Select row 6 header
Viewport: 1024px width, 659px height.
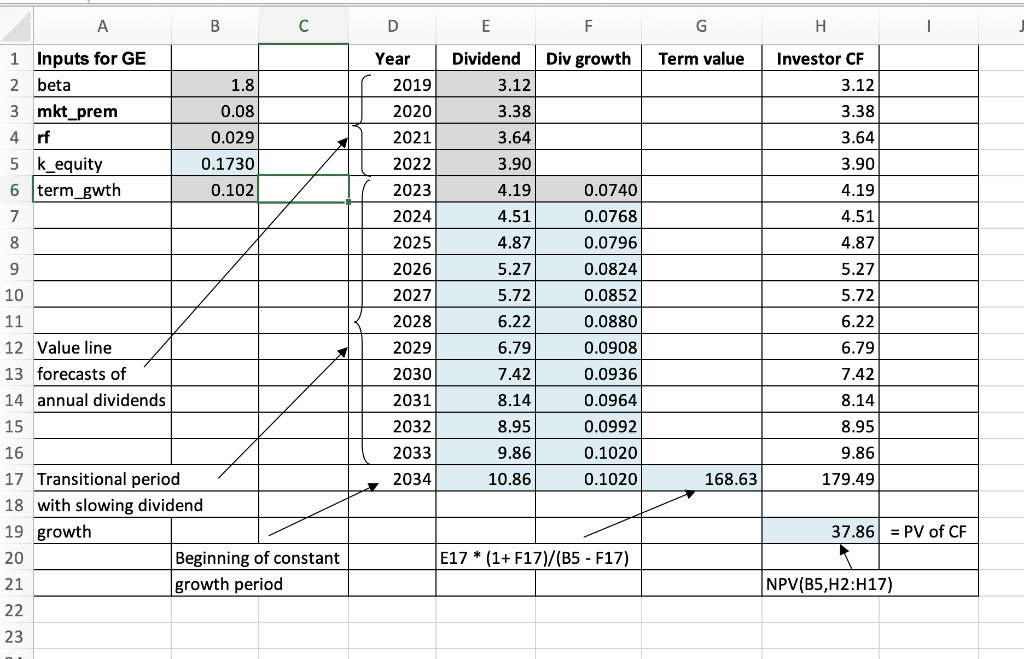point(16,190)
